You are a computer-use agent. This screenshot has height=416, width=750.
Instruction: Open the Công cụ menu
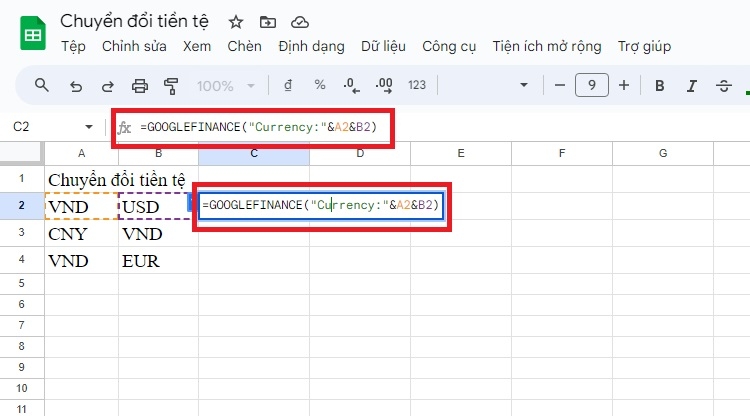click(449, 46)
